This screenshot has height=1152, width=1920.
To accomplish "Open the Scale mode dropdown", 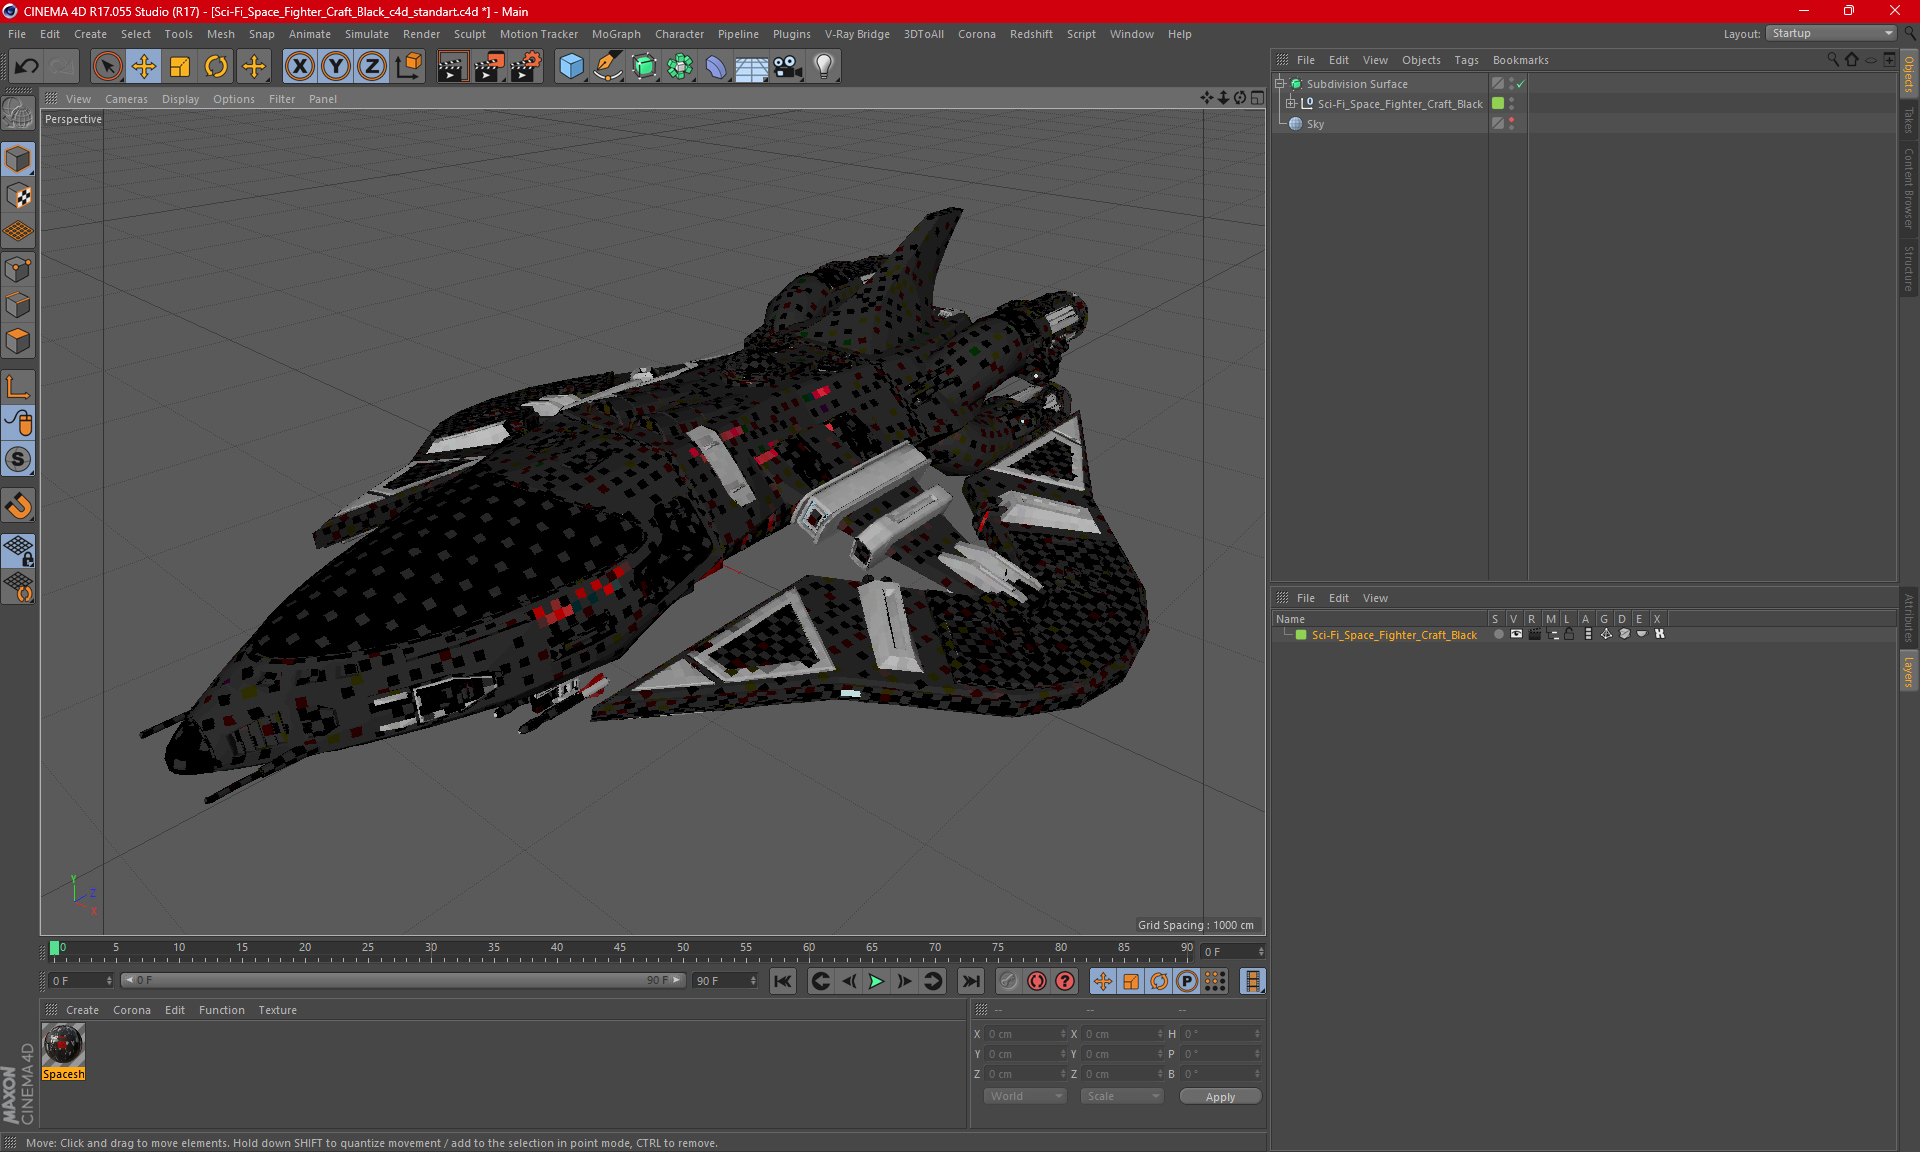I will pos(1122,1096).
